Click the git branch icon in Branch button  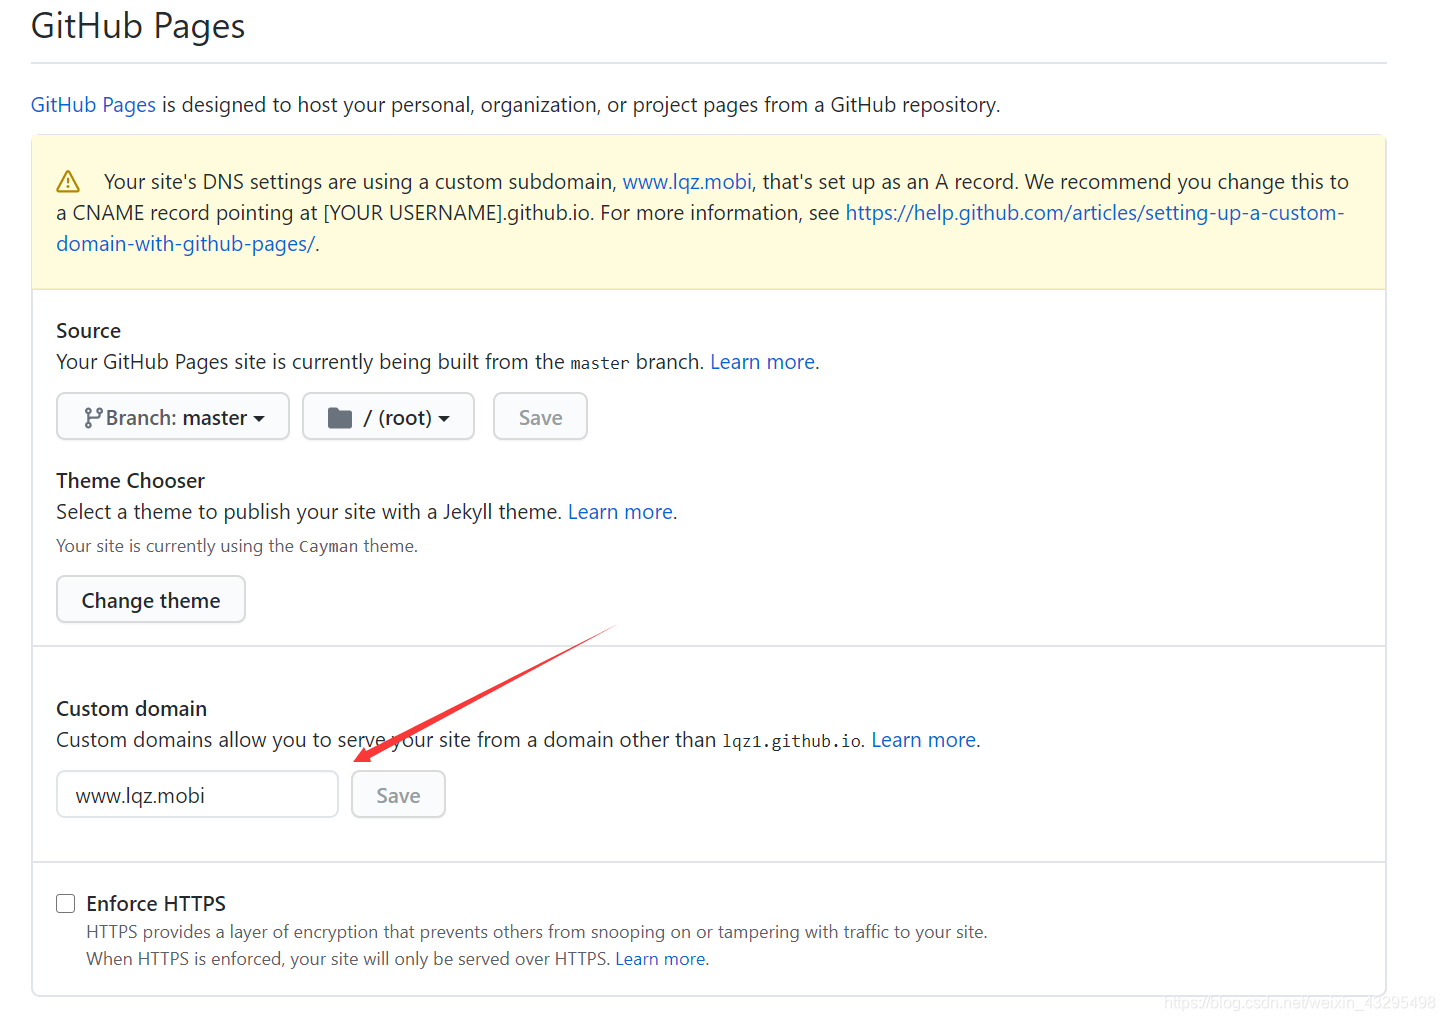pyautogui.click(x=93, y=418)
